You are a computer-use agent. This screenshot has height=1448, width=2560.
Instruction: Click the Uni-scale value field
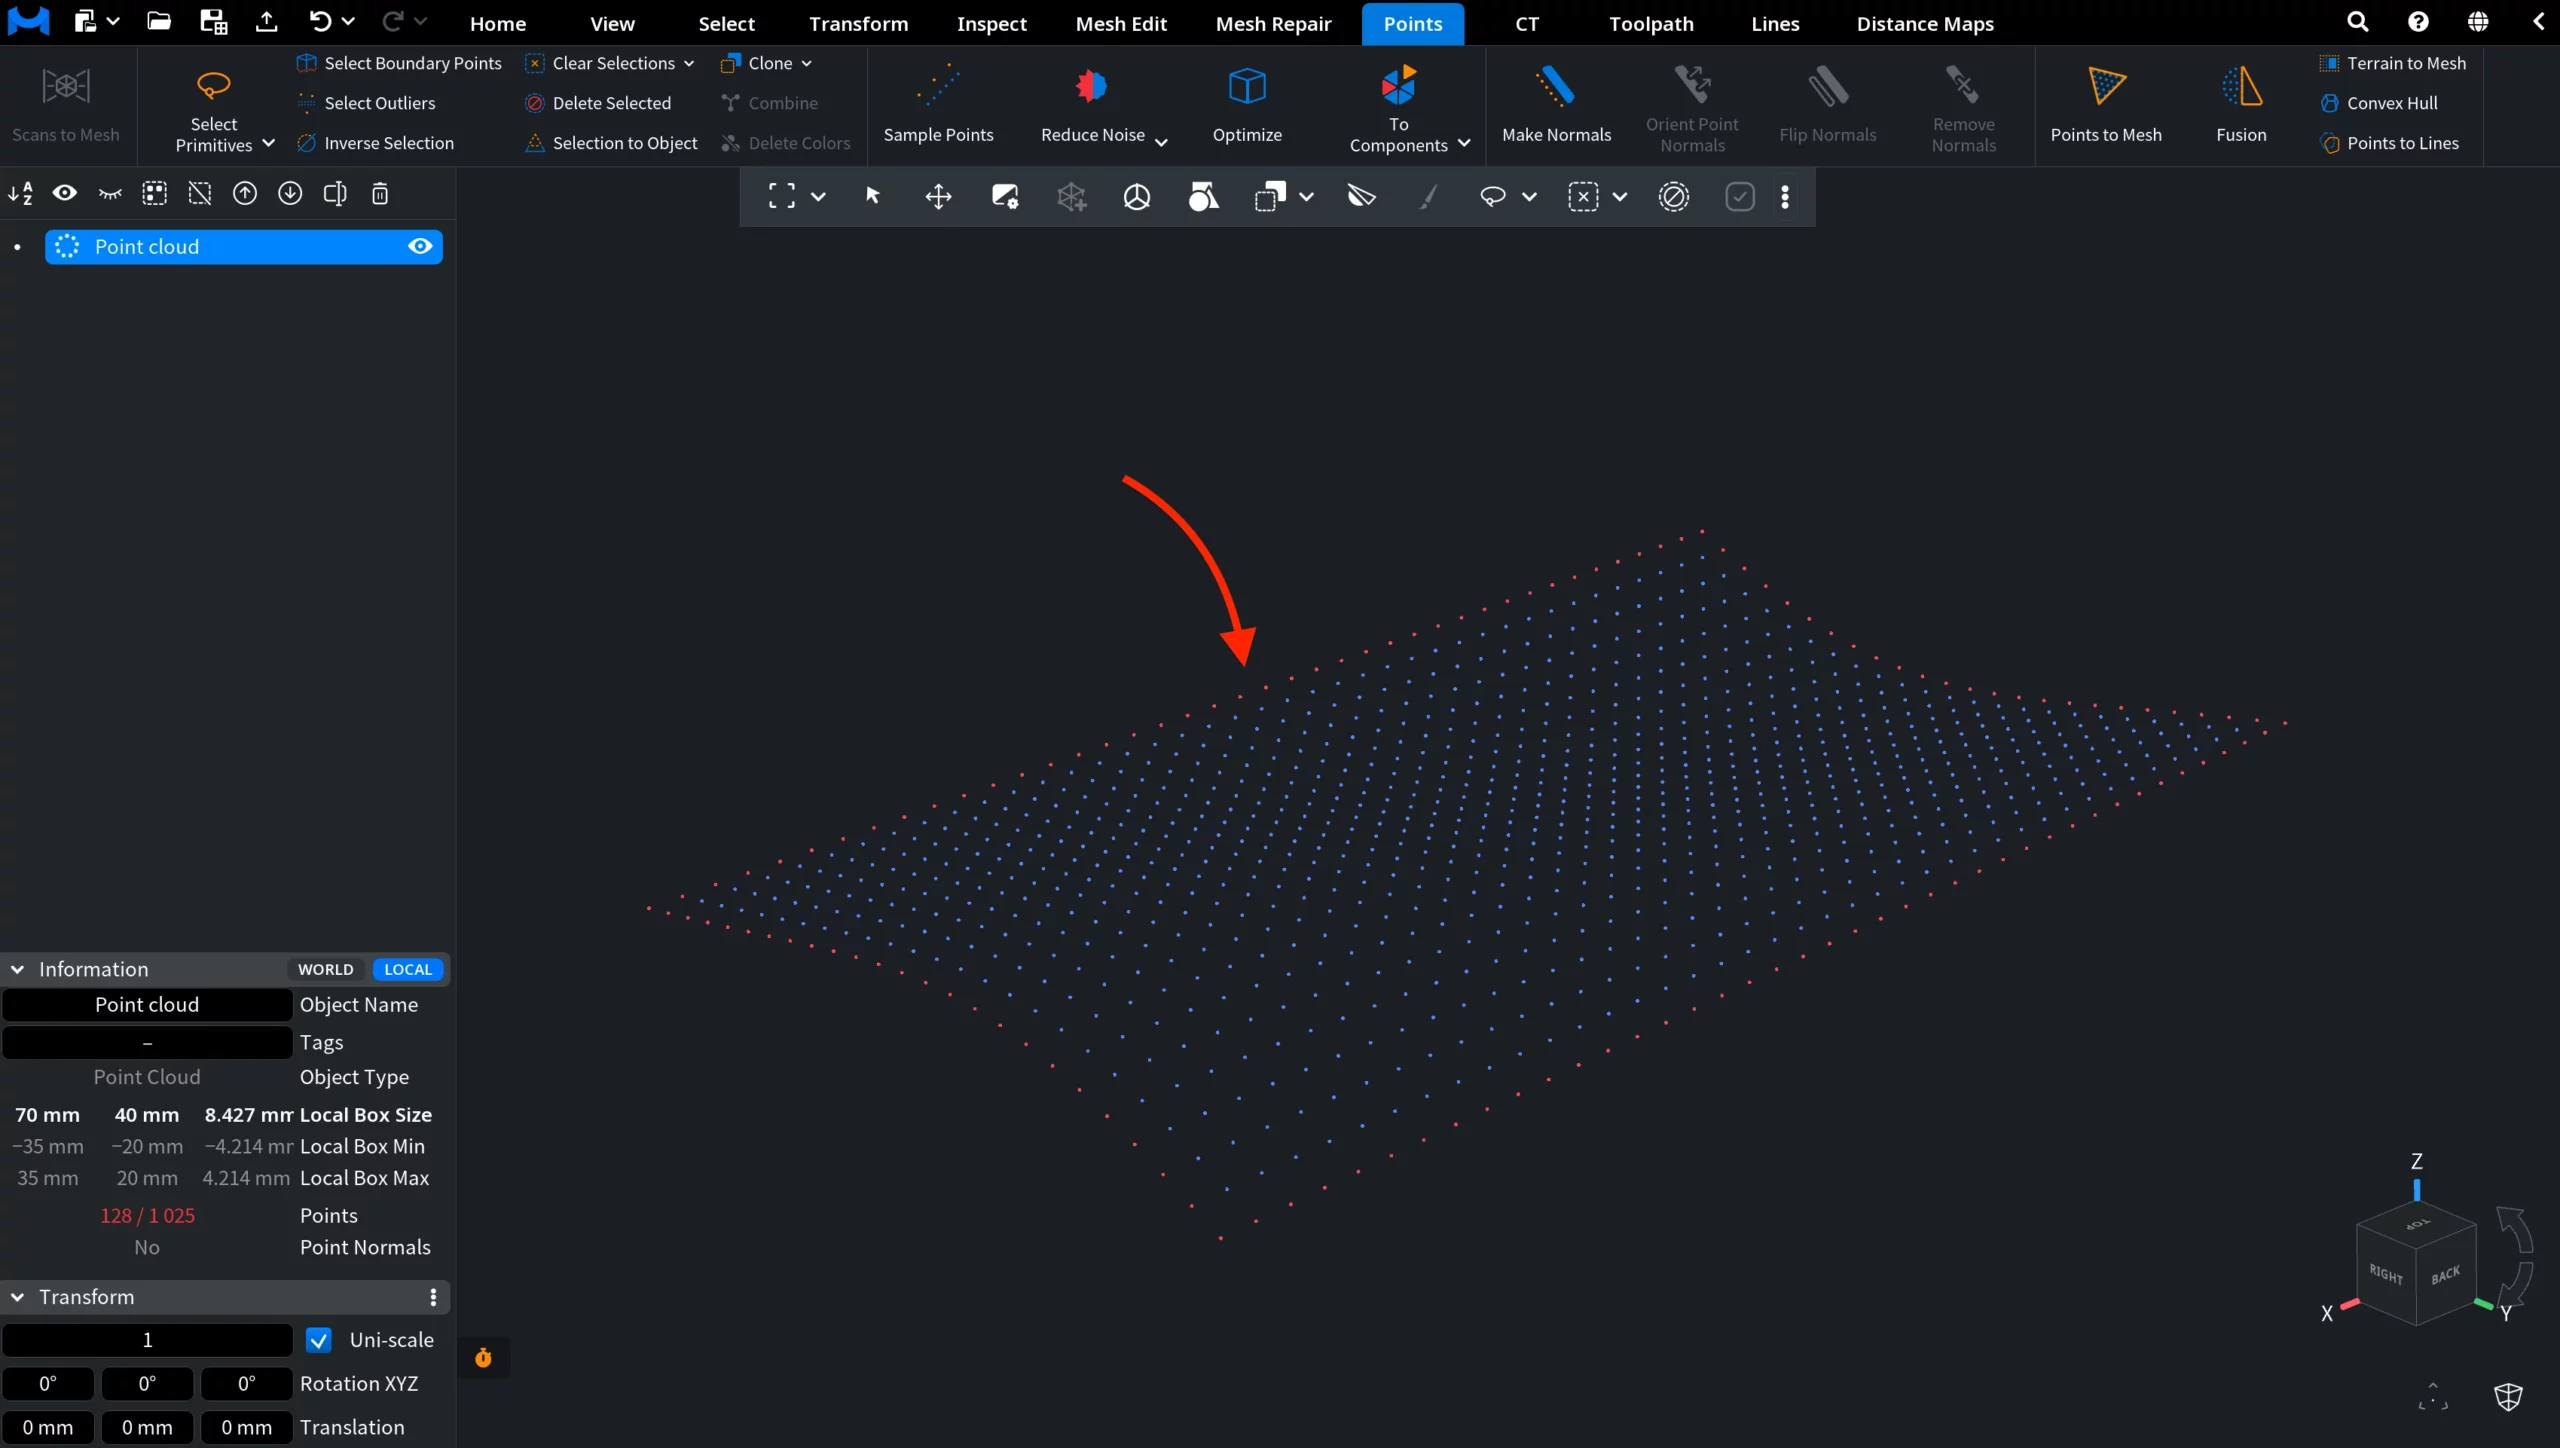tap(147, 1340)
